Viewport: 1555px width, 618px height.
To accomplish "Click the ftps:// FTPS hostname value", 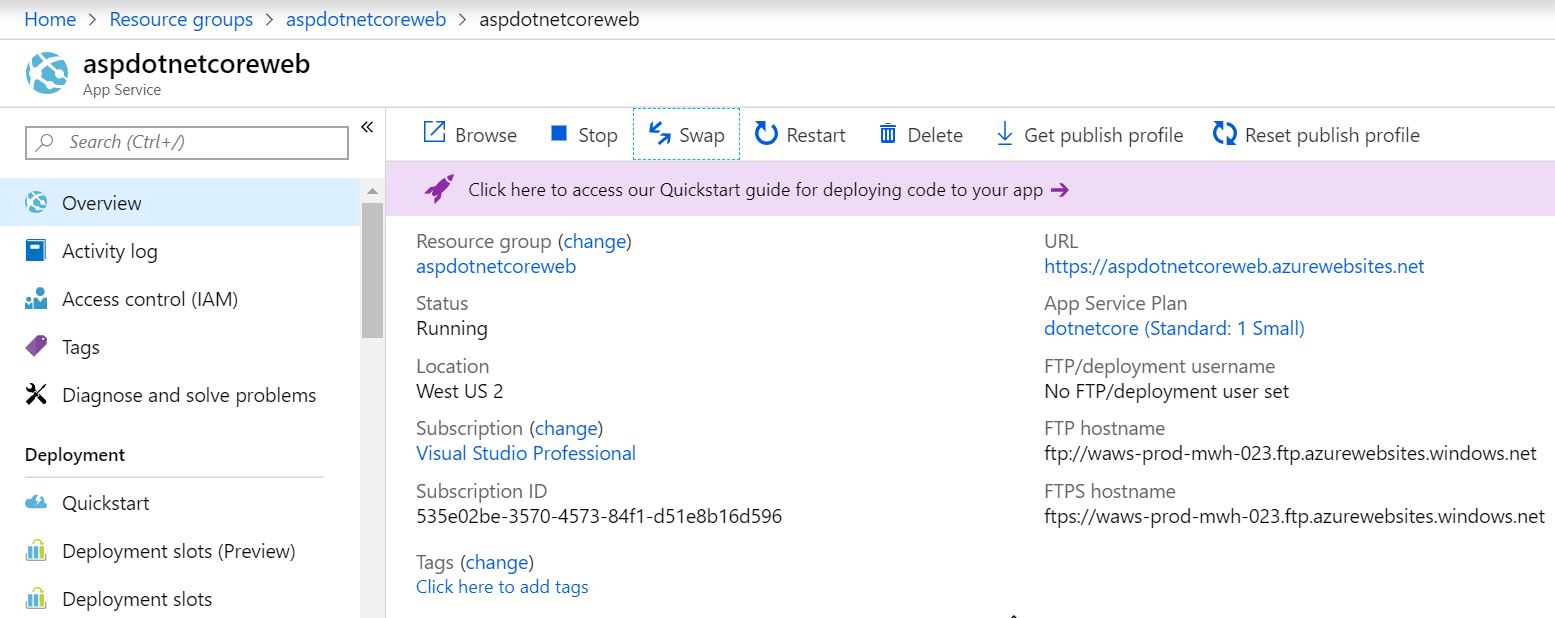I will pyautogui.click(x=1294, y=516).
